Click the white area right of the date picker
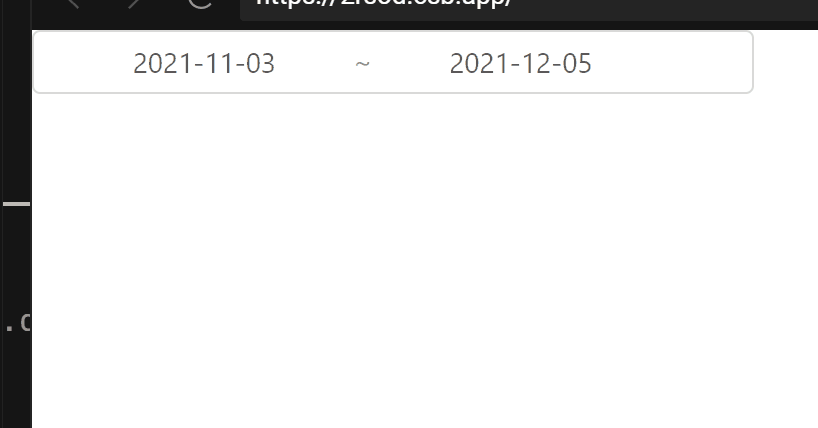The height and width of the screenshot is (428, 818). 786,63
